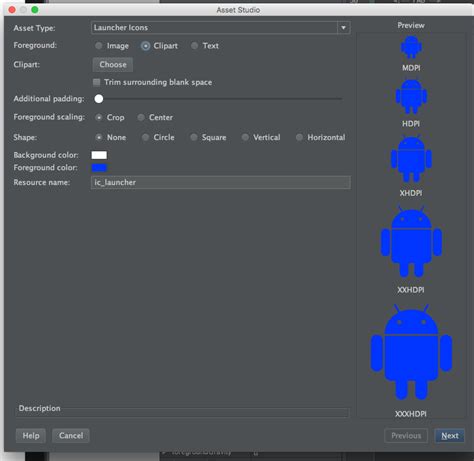
Task: Select Center foreground scaling option
Action: 141,117
